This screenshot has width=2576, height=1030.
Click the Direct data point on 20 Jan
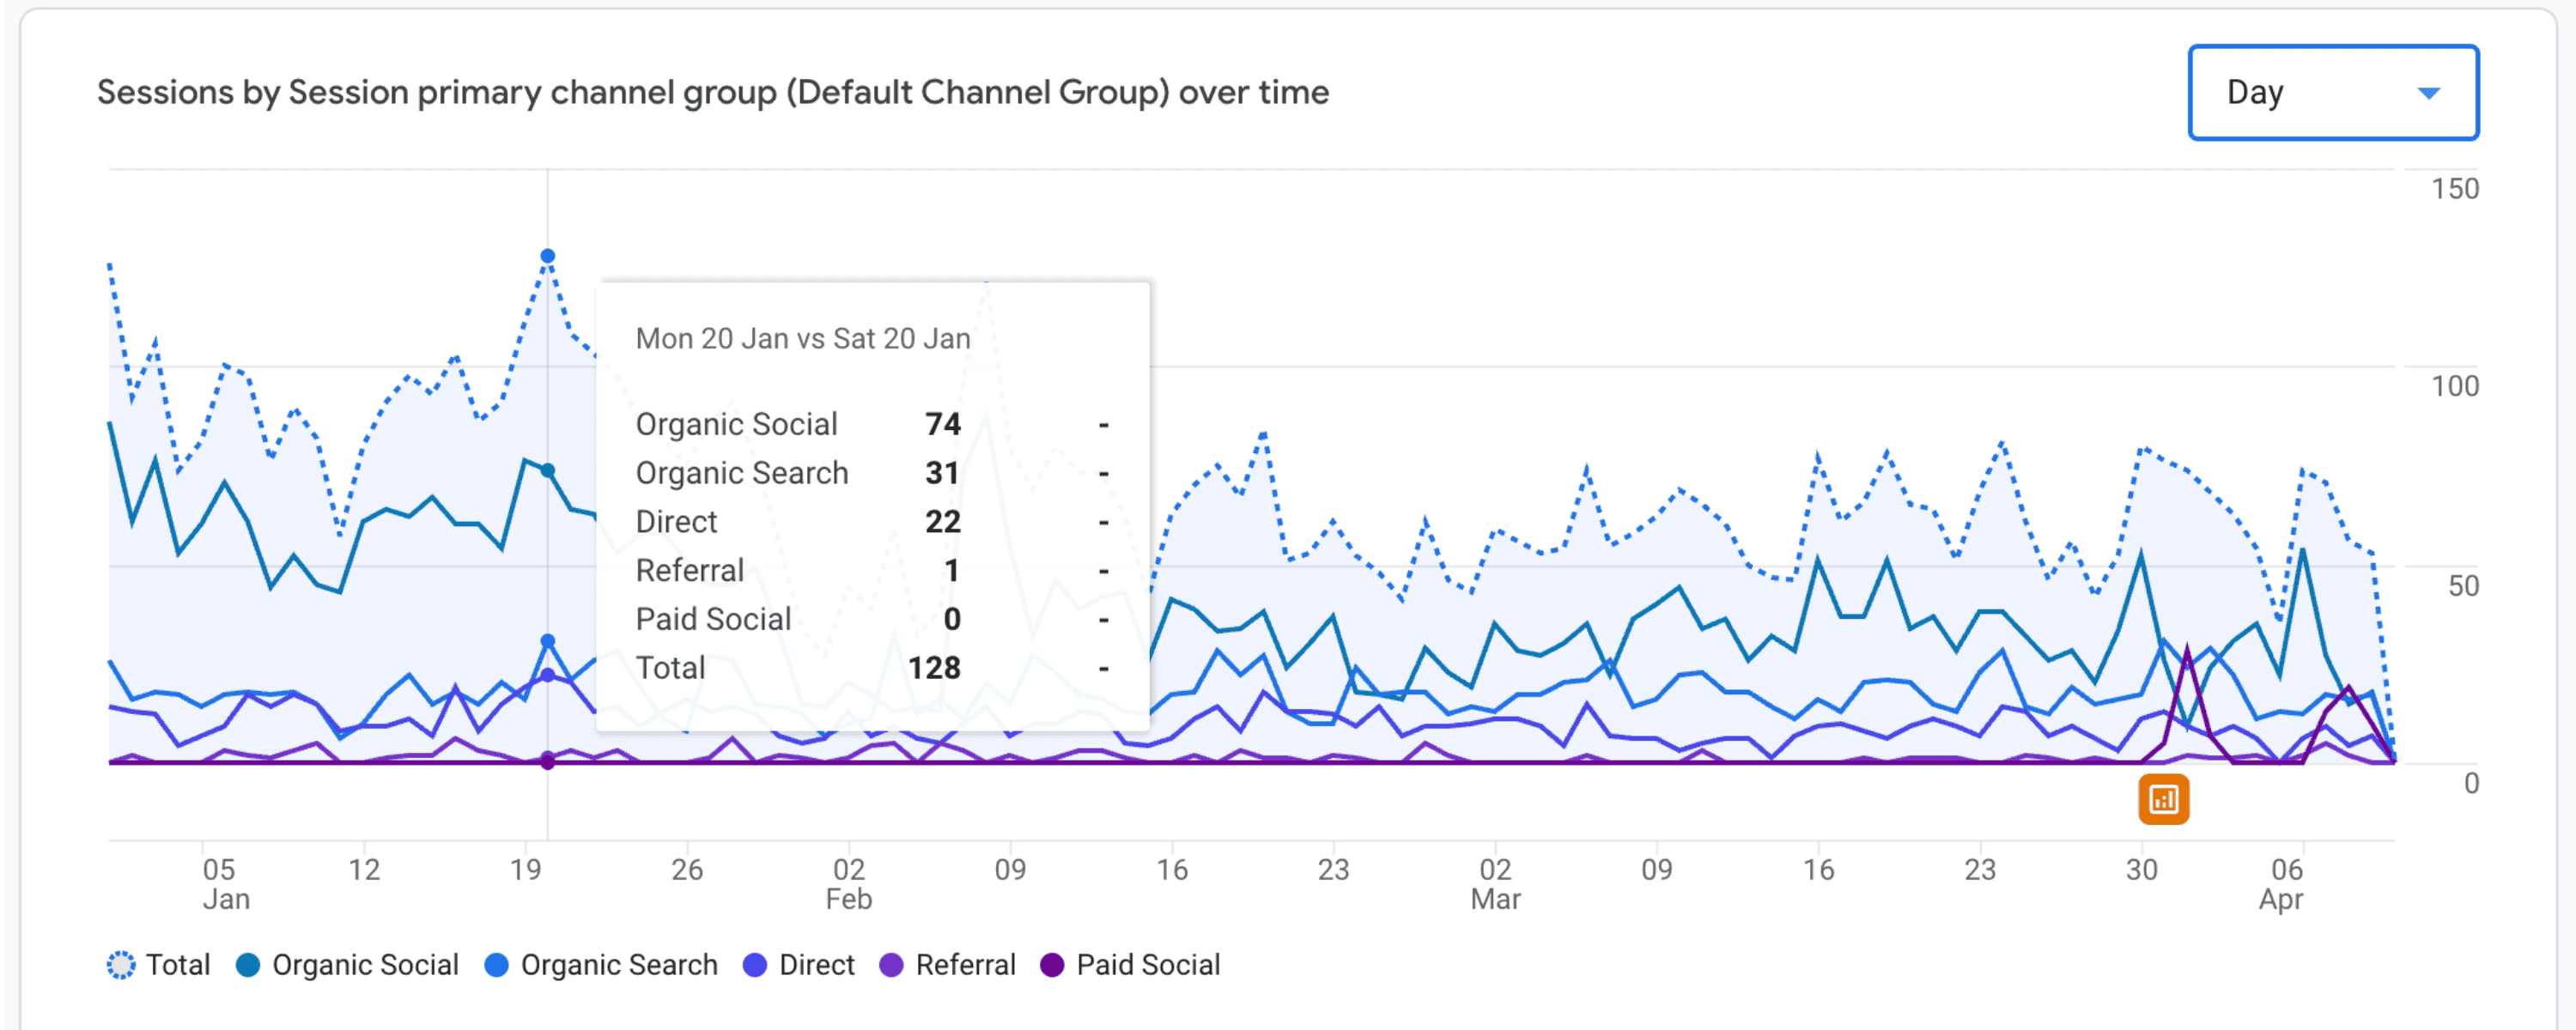548,675
